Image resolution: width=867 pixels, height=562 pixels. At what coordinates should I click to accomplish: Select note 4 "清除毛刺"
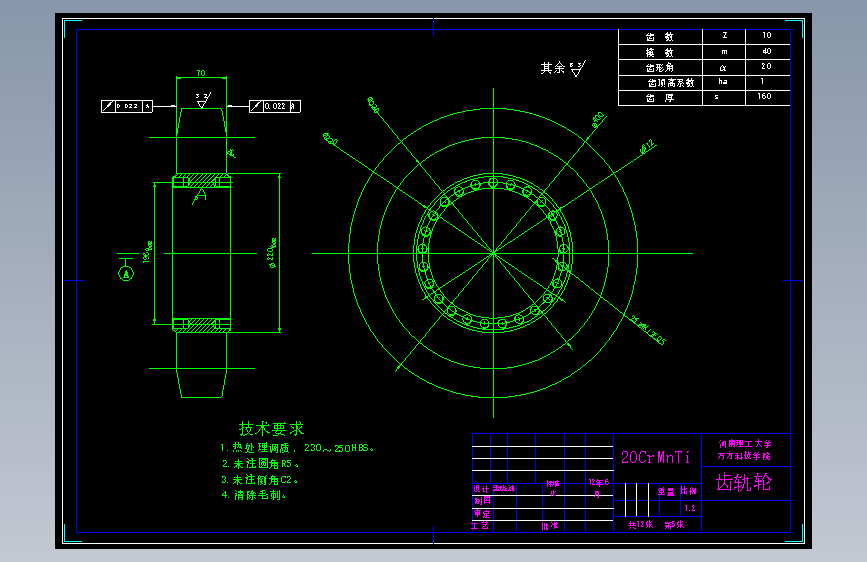point(254,495)
